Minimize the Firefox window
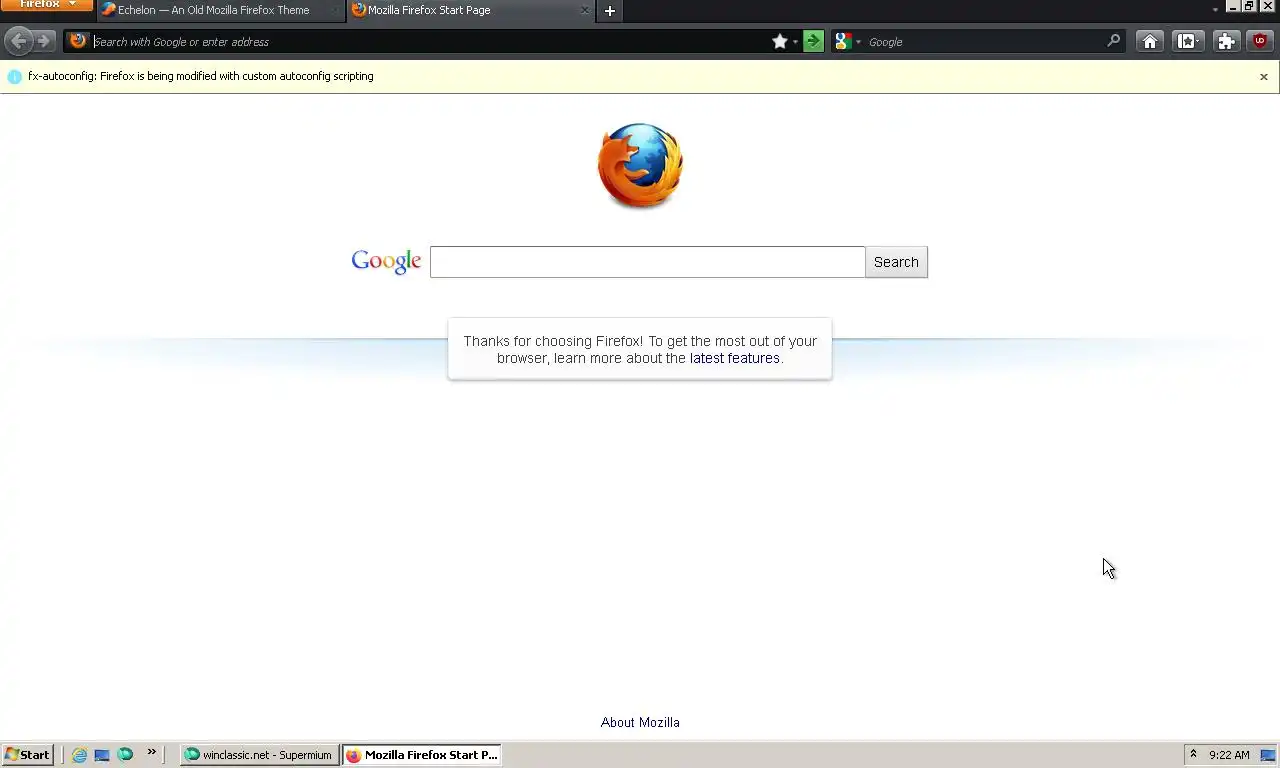Image resolution: width=1280 pixels, height=768 pixels. (1233, 6)
